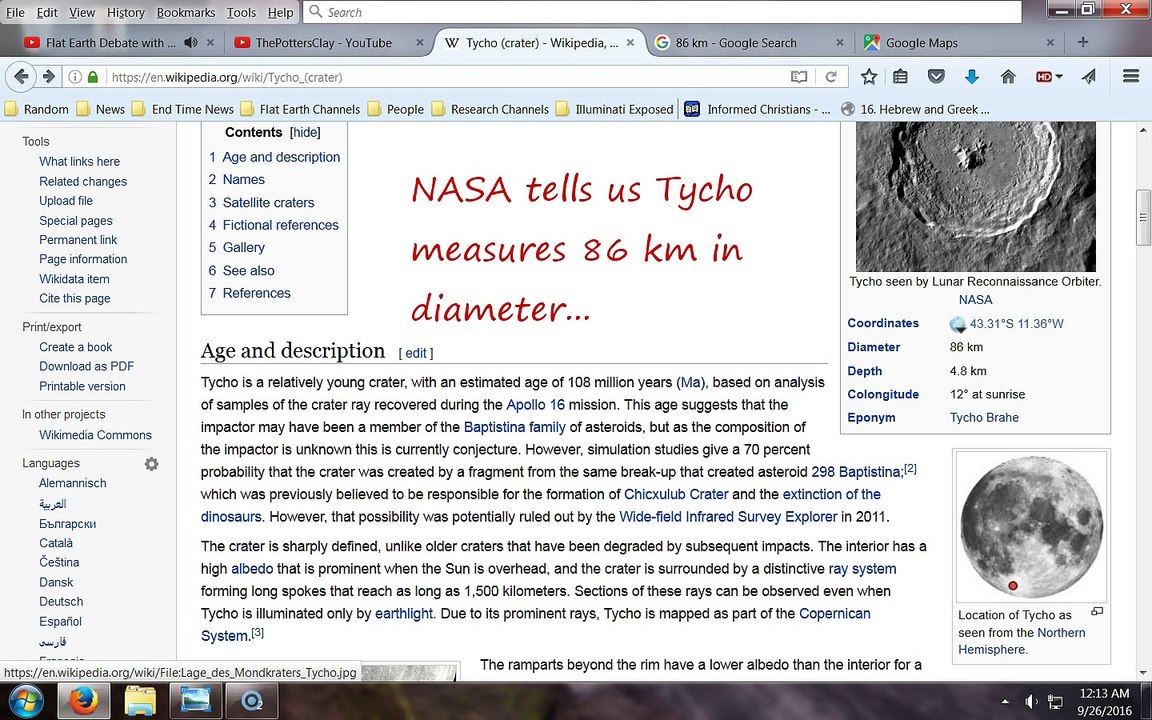1152x720 pixels.
Task: Reload the current Wikipedia page
Action: 831,76
